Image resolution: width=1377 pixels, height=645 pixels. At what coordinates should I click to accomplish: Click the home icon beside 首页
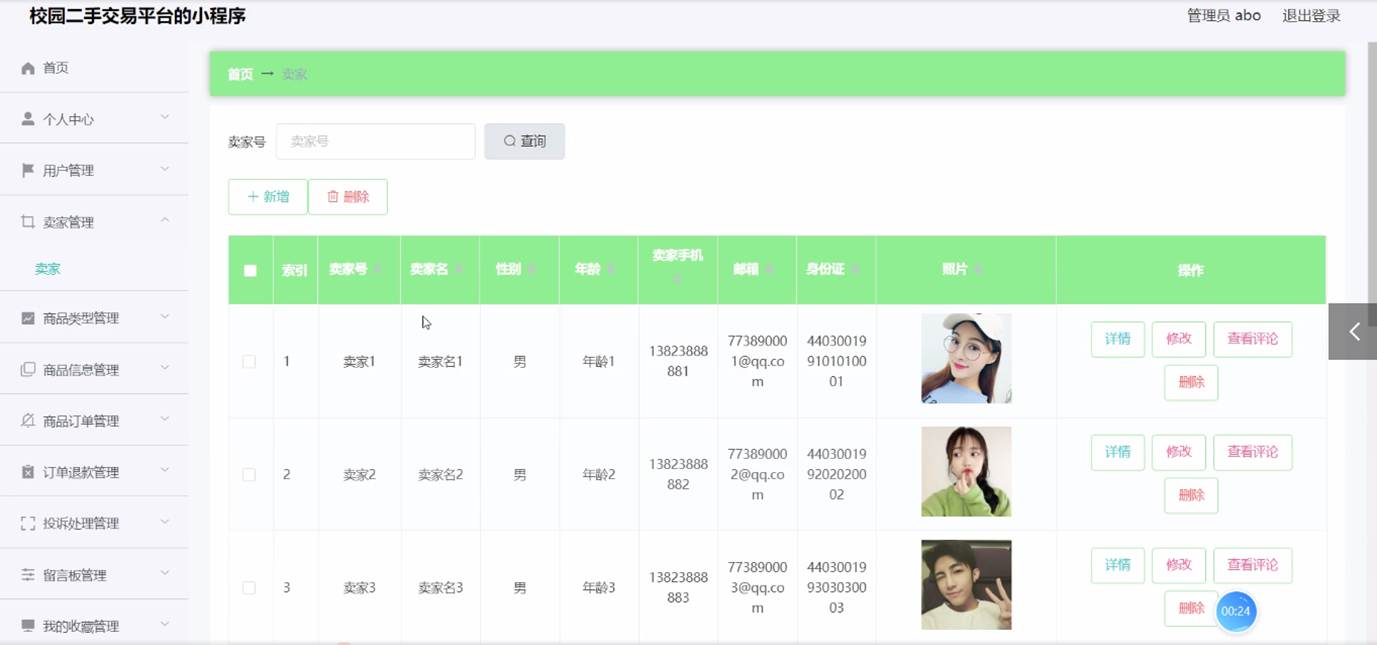(28, 68)
